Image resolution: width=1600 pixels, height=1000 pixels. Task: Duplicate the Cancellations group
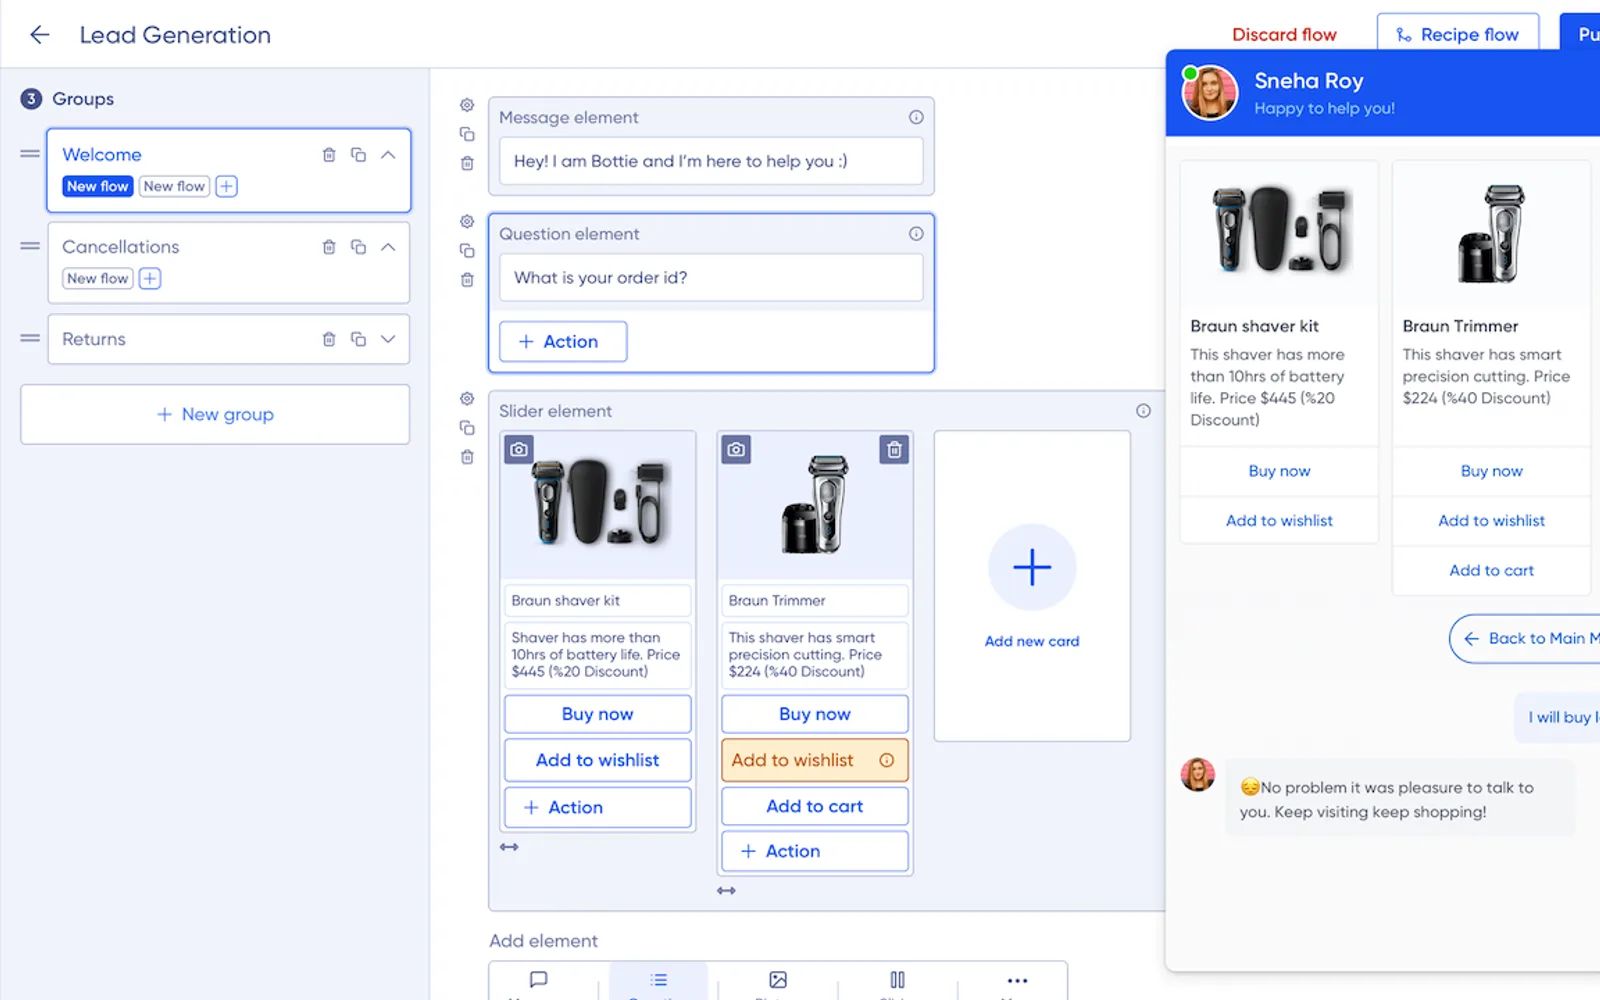click(358, 247)
